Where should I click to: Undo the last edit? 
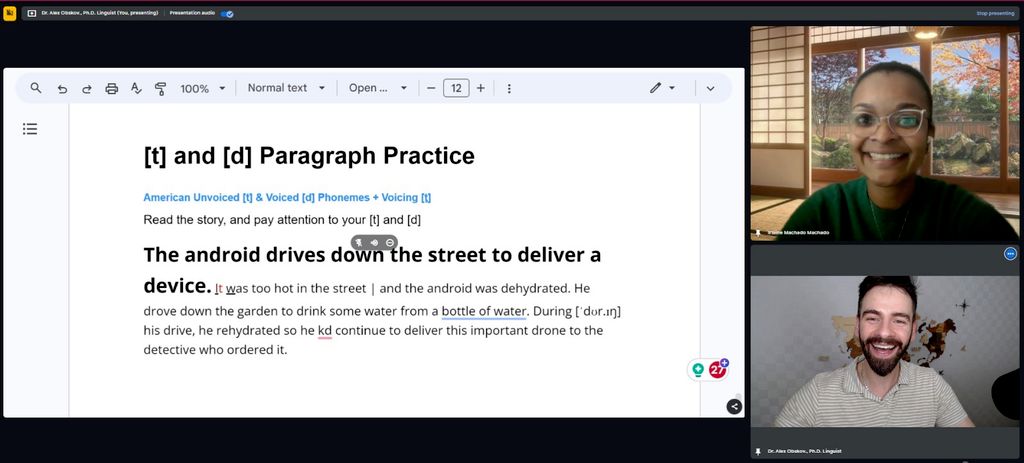tap(62, 88)
